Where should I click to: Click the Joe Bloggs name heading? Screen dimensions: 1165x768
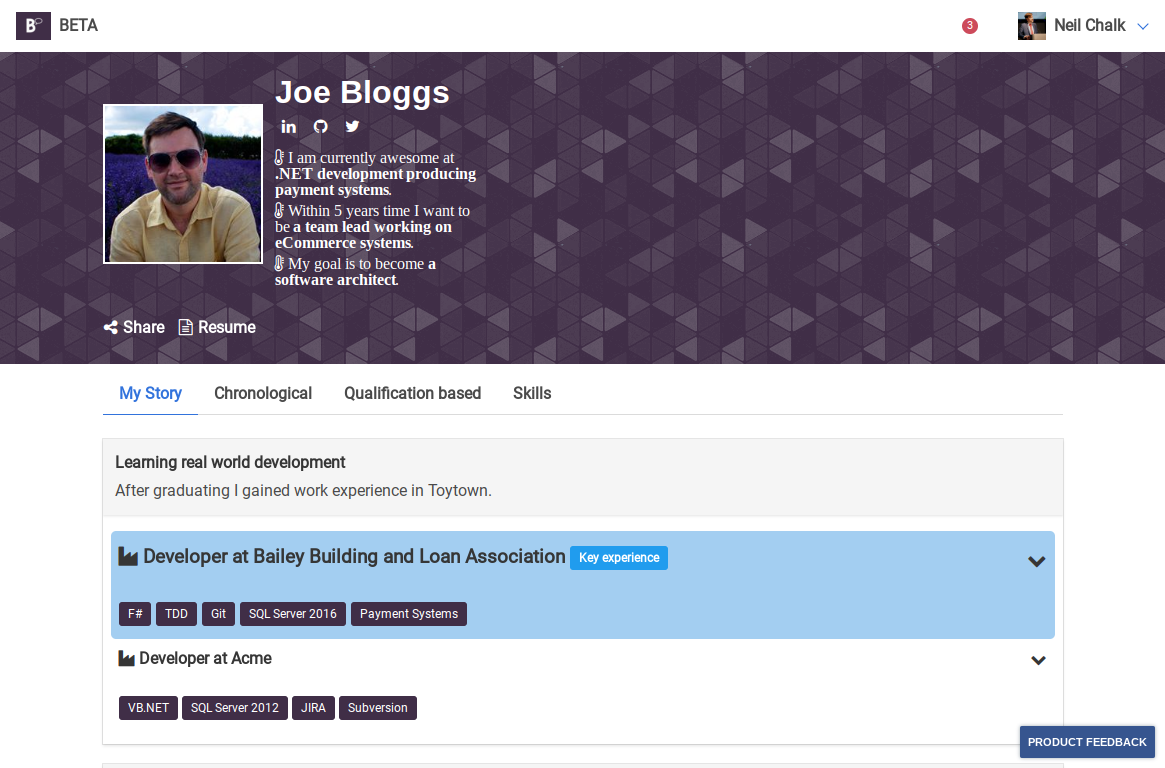pos(362,93)
